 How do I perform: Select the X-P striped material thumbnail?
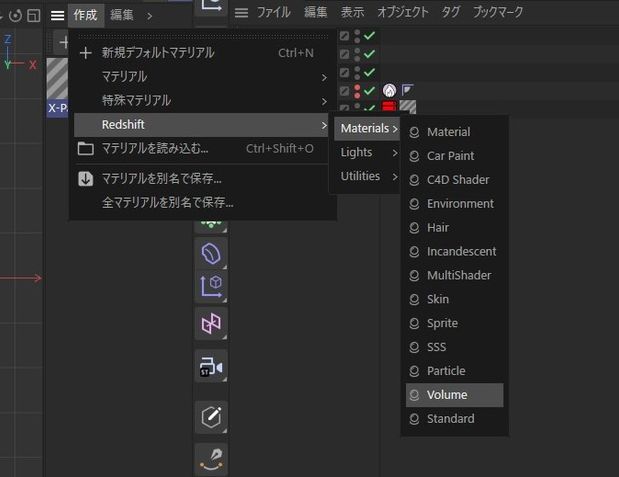[57, 79]
